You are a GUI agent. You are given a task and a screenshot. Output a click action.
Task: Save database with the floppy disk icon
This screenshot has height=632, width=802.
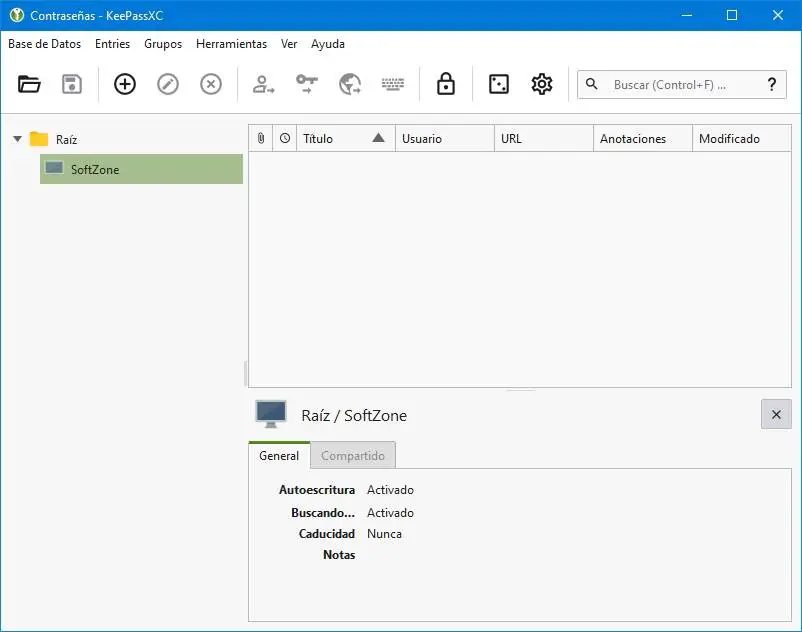(x=72, y=84)
